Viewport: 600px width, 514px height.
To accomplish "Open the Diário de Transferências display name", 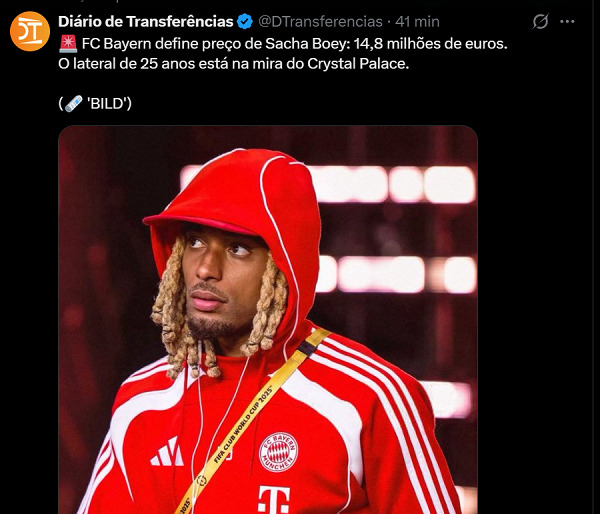I will 145,21.
